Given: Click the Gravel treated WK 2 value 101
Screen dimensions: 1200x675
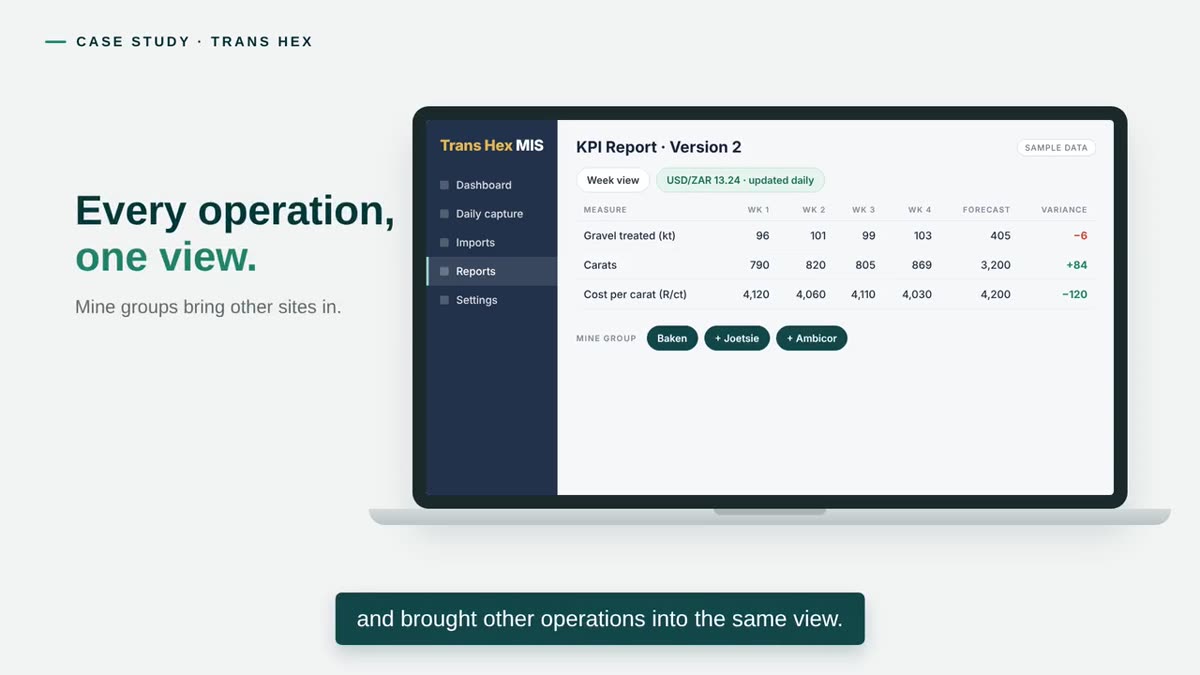Looking at the screenshot, I should point(818,236).
